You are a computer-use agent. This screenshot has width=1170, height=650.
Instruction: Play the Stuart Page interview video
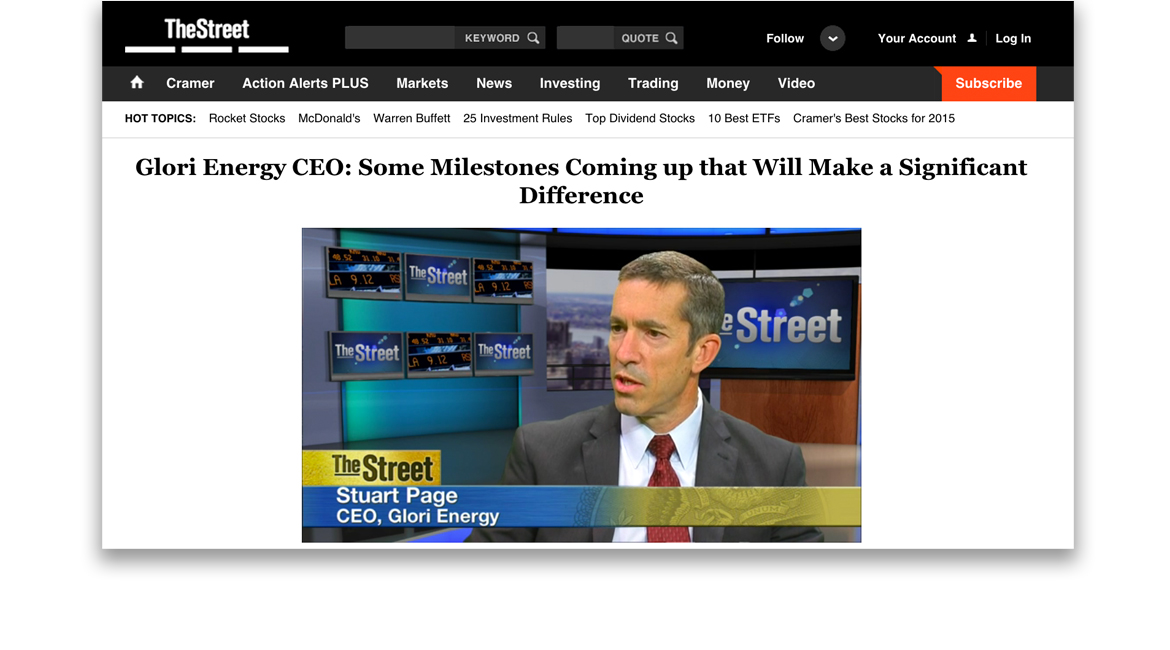click(x=581, y=385)
